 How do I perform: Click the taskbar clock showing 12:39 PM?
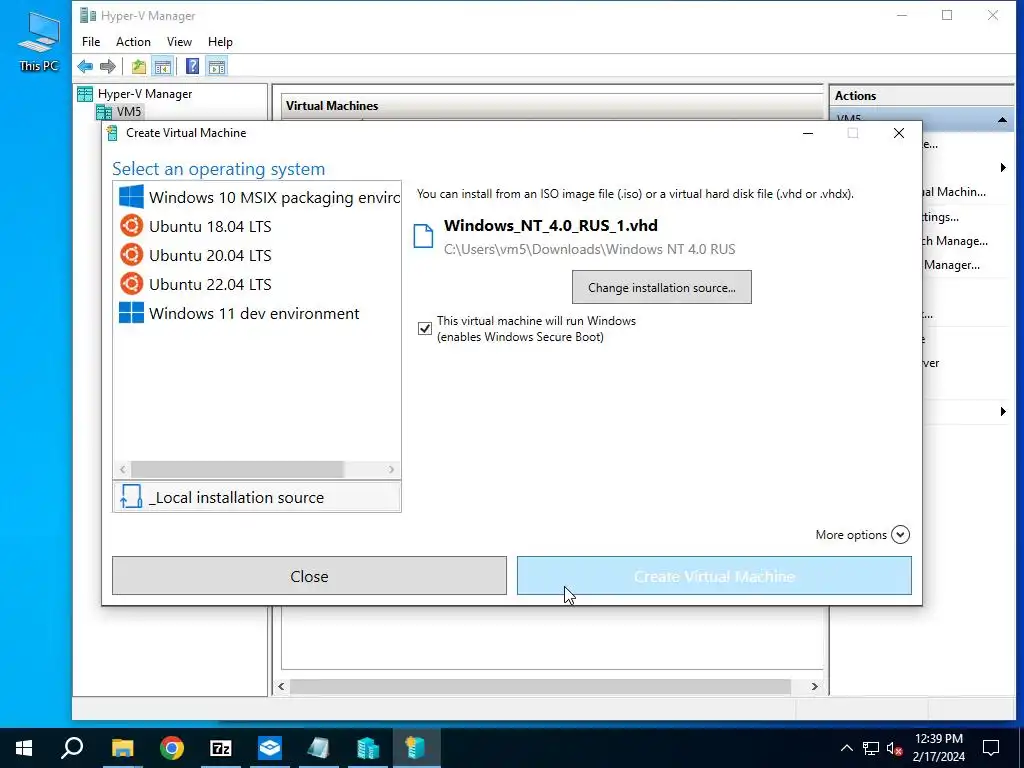coord(938,748)
